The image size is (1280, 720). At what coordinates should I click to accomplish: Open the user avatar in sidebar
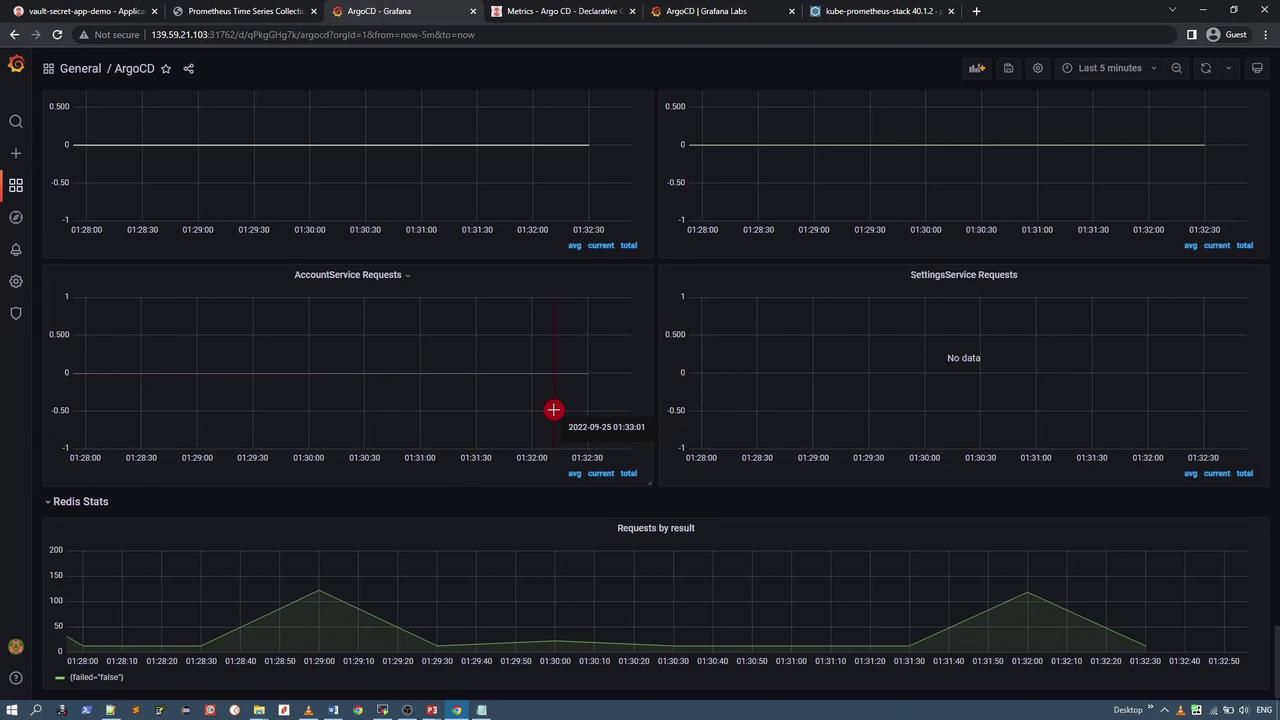tap(16, 647)
